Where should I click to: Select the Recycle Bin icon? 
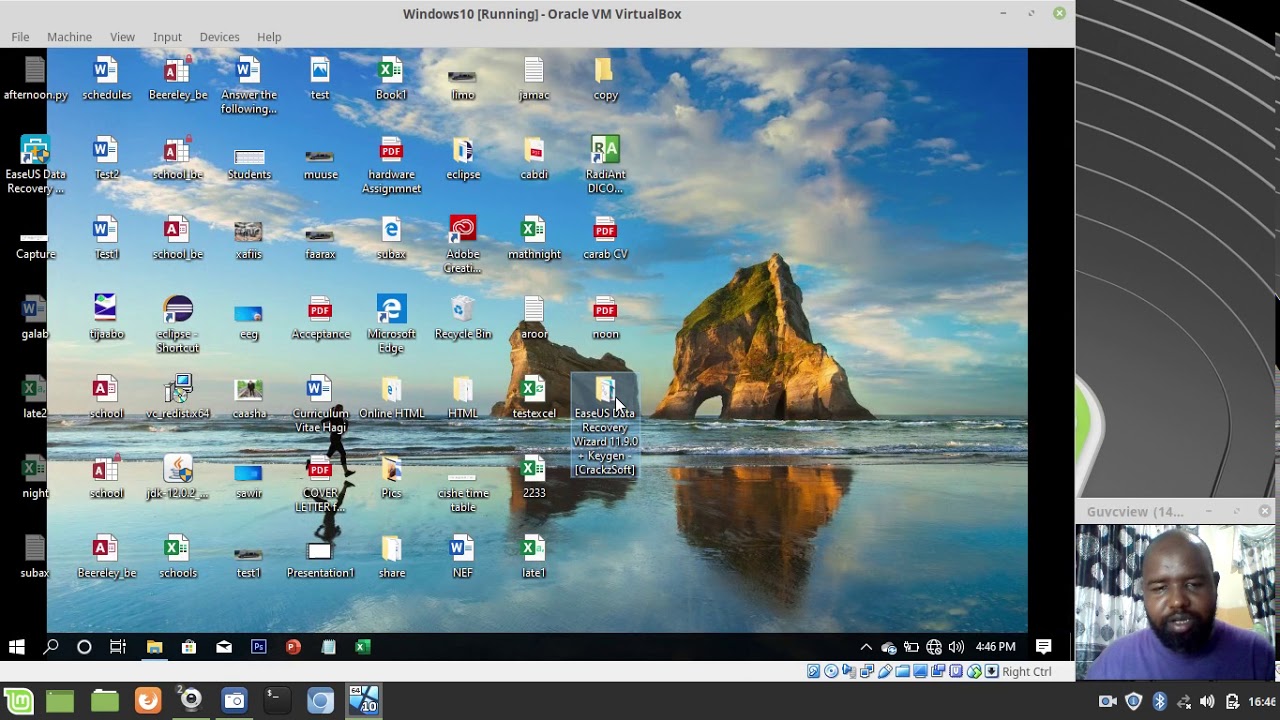click(463, 318)
